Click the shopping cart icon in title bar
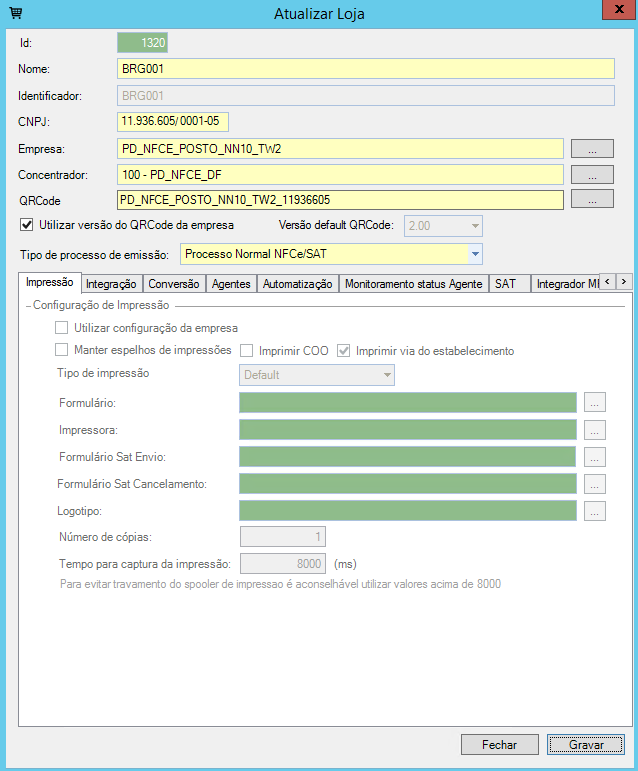 coord(15,14)
